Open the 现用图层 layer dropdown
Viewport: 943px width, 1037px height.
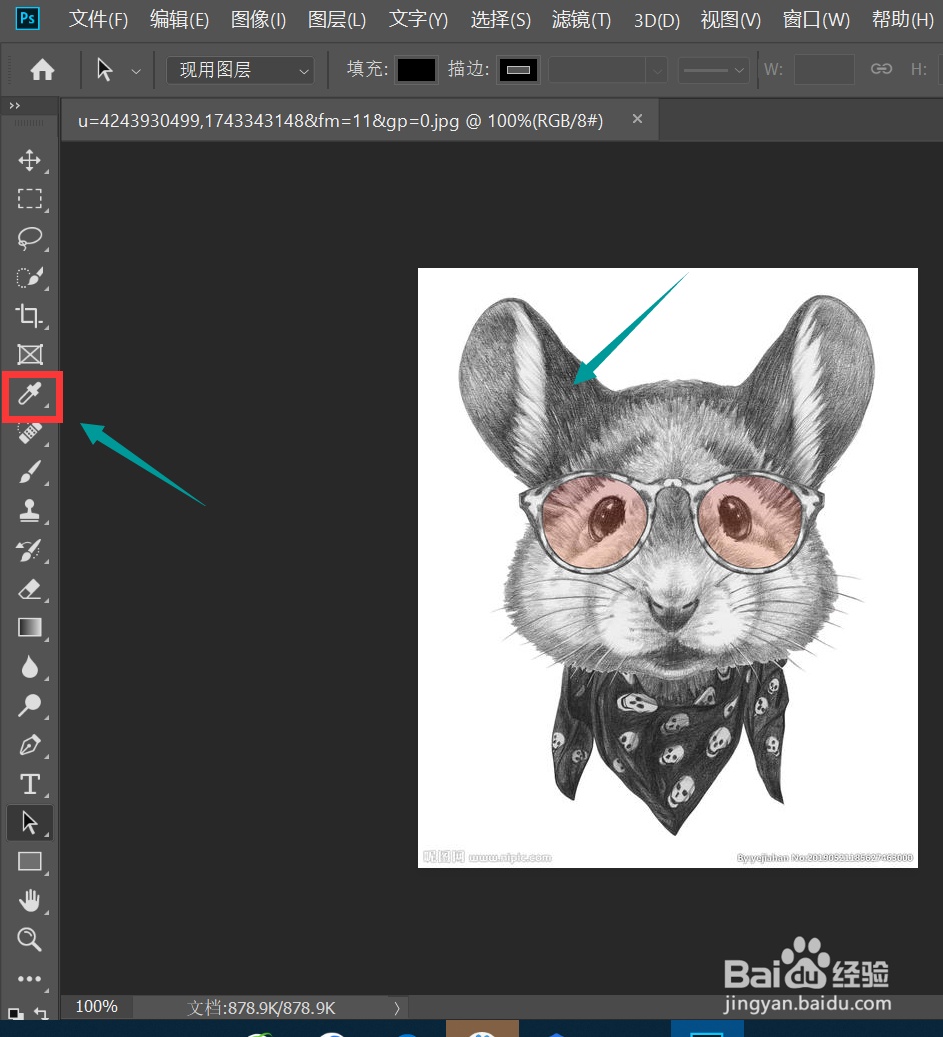point(240,70)
